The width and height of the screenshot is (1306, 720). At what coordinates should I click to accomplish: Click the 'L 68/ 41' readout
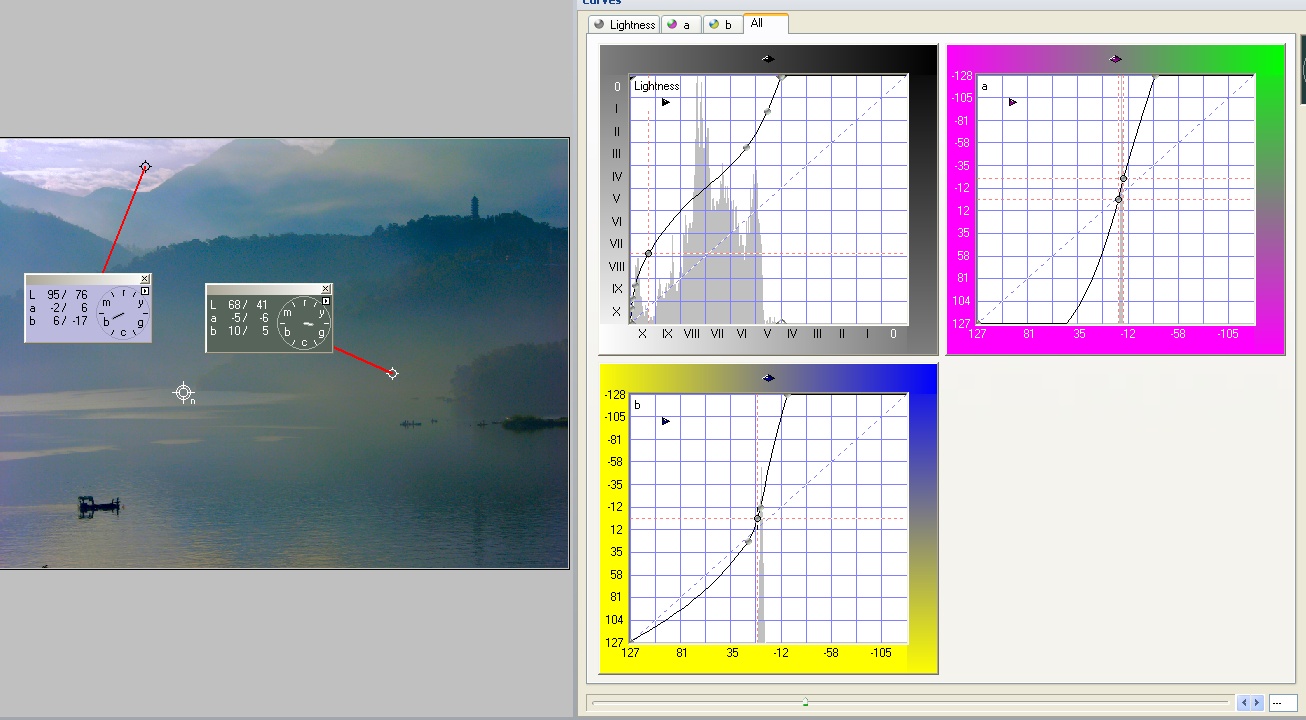pos(239,305)
